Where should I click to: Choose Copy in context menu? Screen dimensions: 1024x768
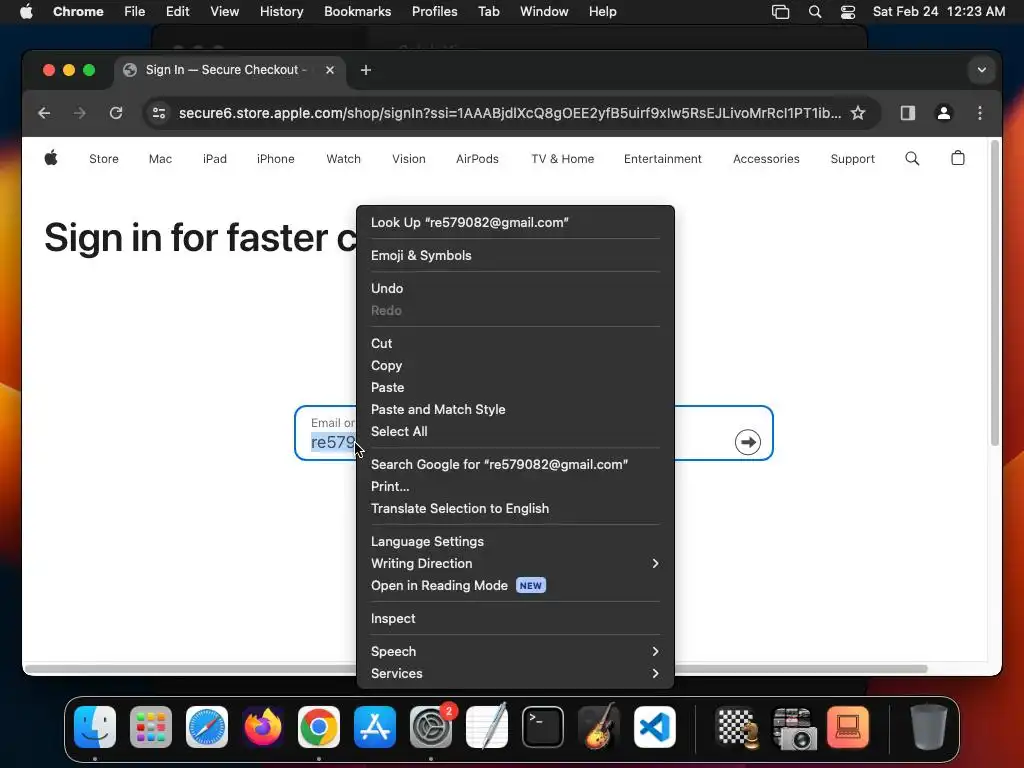pos(515,366)
